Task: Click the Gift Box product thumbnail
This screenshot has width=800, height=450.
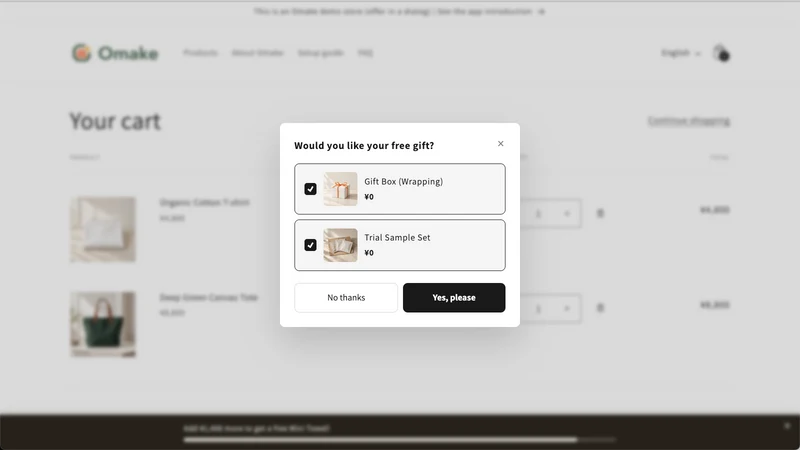Action: [340, 189]
